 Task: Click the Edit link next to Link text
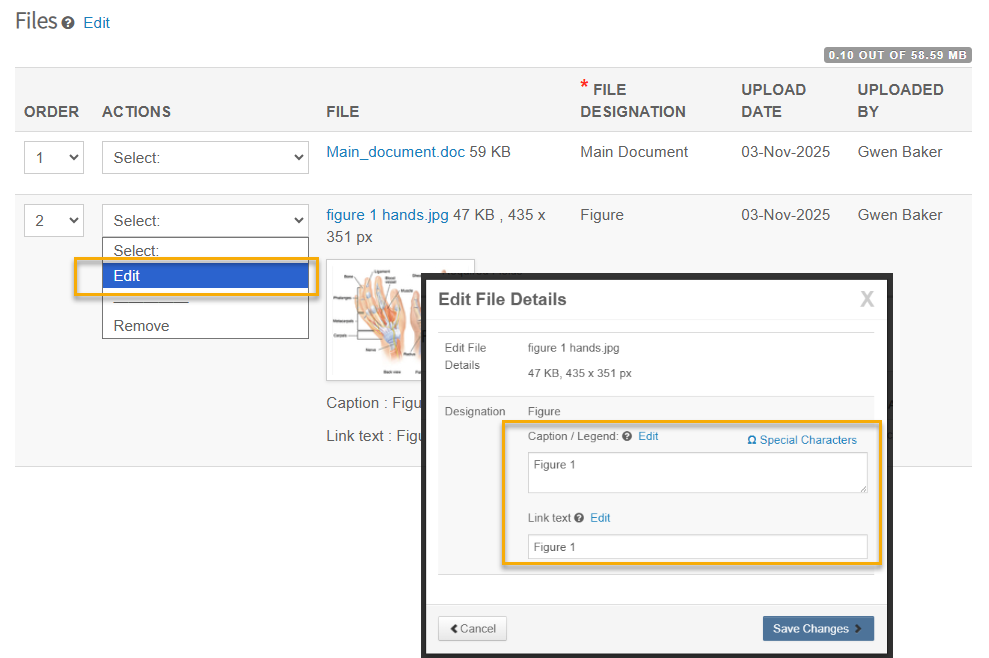point(600,518)
